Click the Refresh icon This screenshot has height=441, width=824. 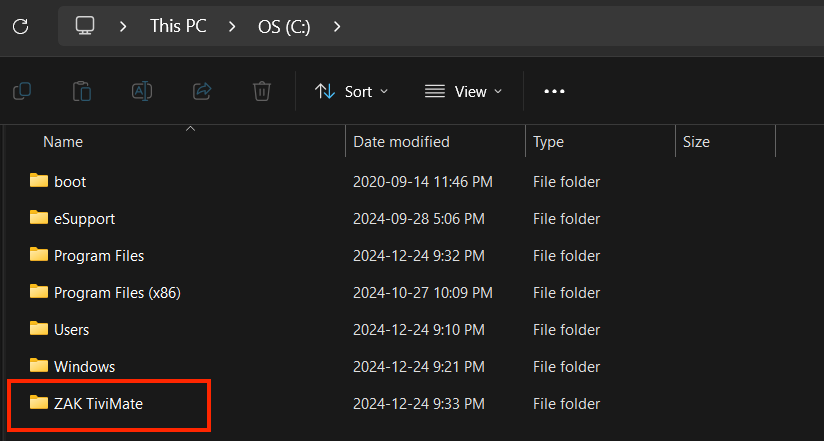(20, 26)
